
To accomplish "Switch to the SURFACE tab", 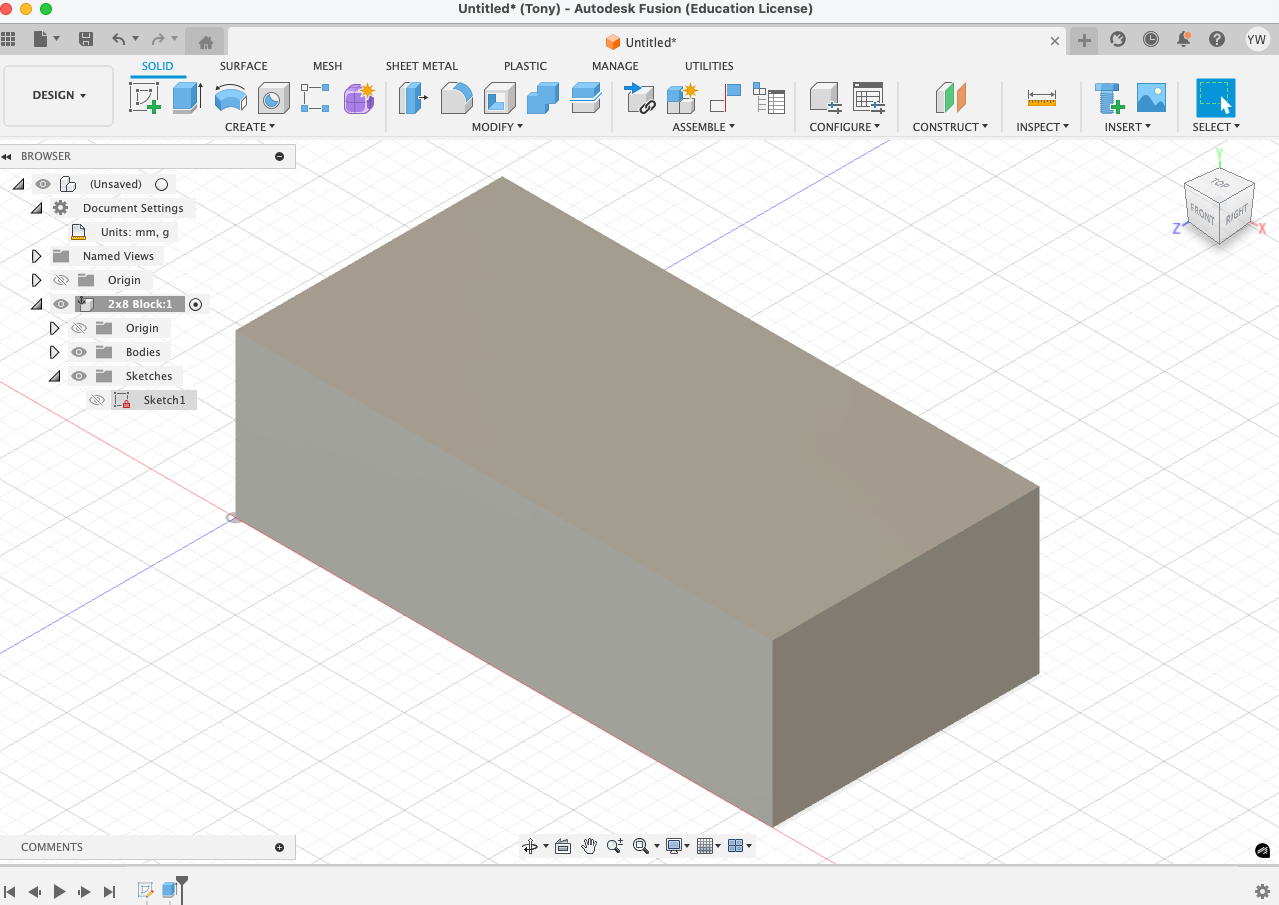I will tap(243, 66).
